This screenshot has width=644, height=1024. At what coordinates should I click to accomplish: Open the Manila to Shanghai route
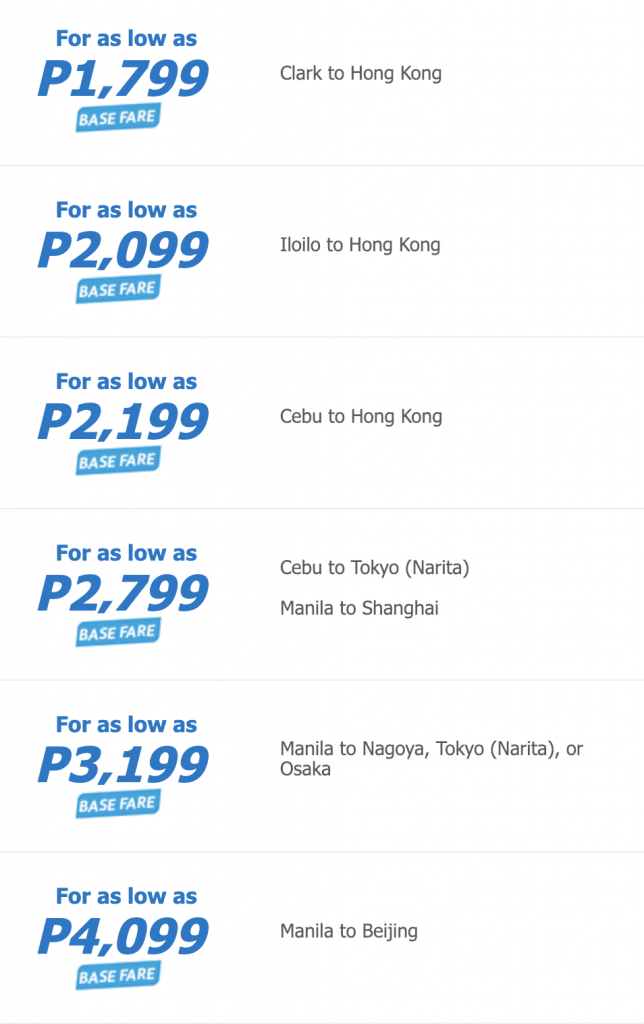pyautogui.click(x=359, y=608)
